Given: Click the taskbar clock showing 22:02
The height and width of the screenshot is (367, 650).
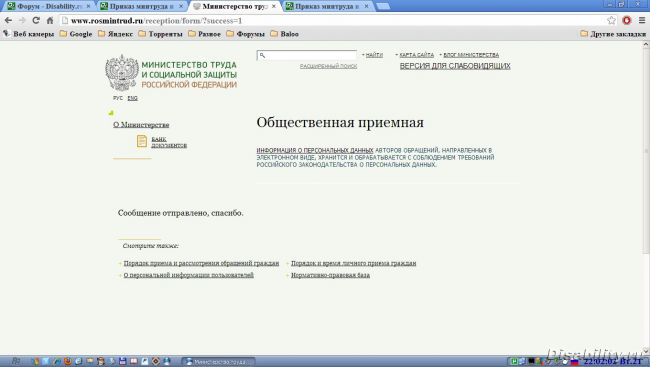Looking at the screenshot, I should pos(613,362).
